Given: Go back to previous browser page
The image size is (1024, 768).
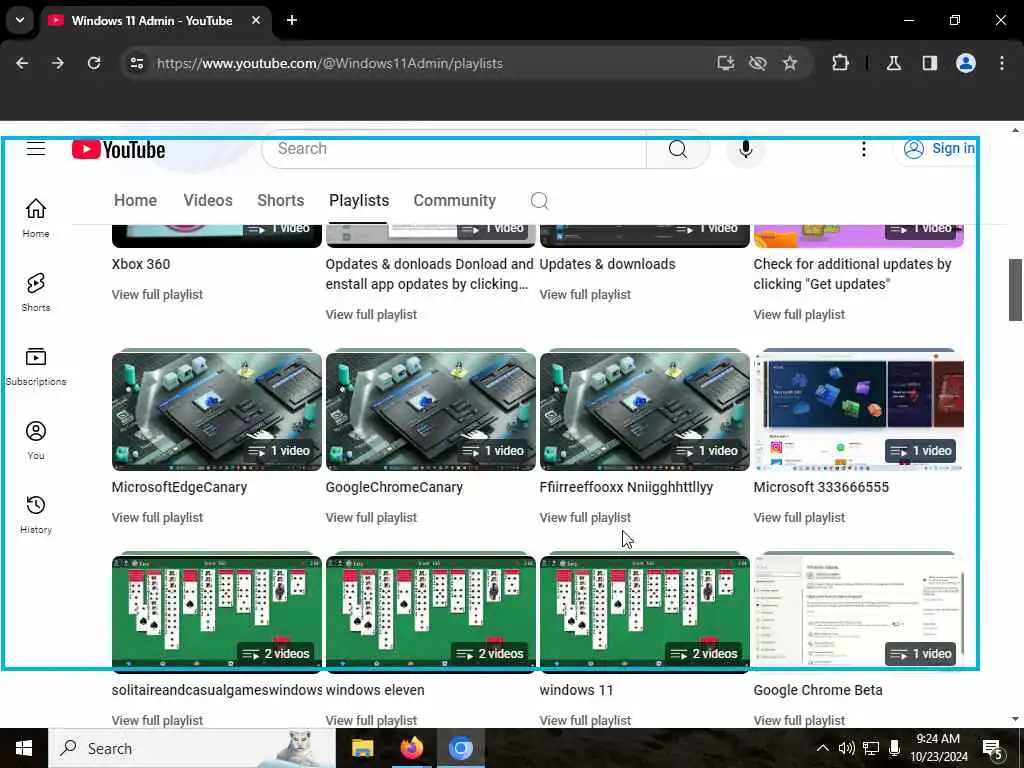Looking at the screenshot, I should click(22, 63).
